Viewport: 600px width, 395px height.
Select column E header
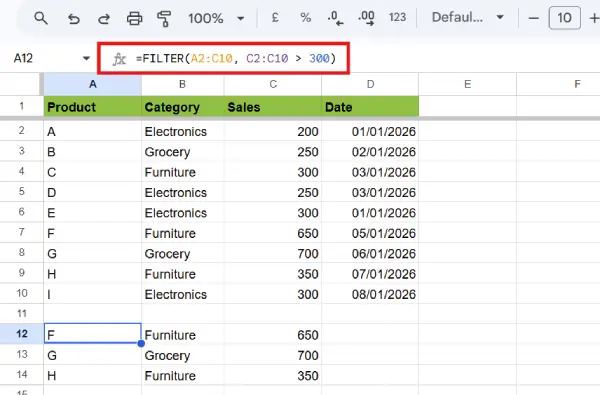(468, 84)
